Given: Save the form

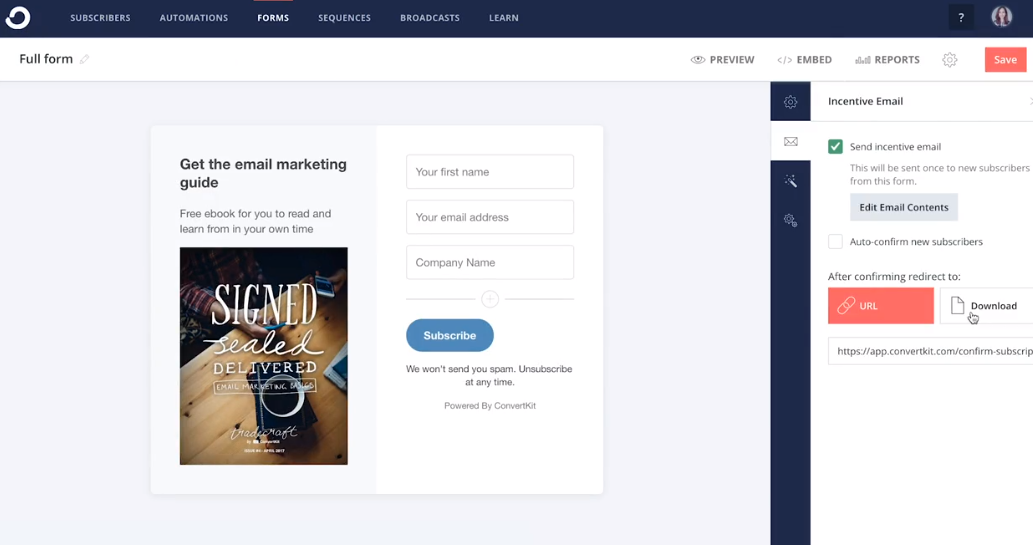Looking at the screenshot, I should (1005, 59).
